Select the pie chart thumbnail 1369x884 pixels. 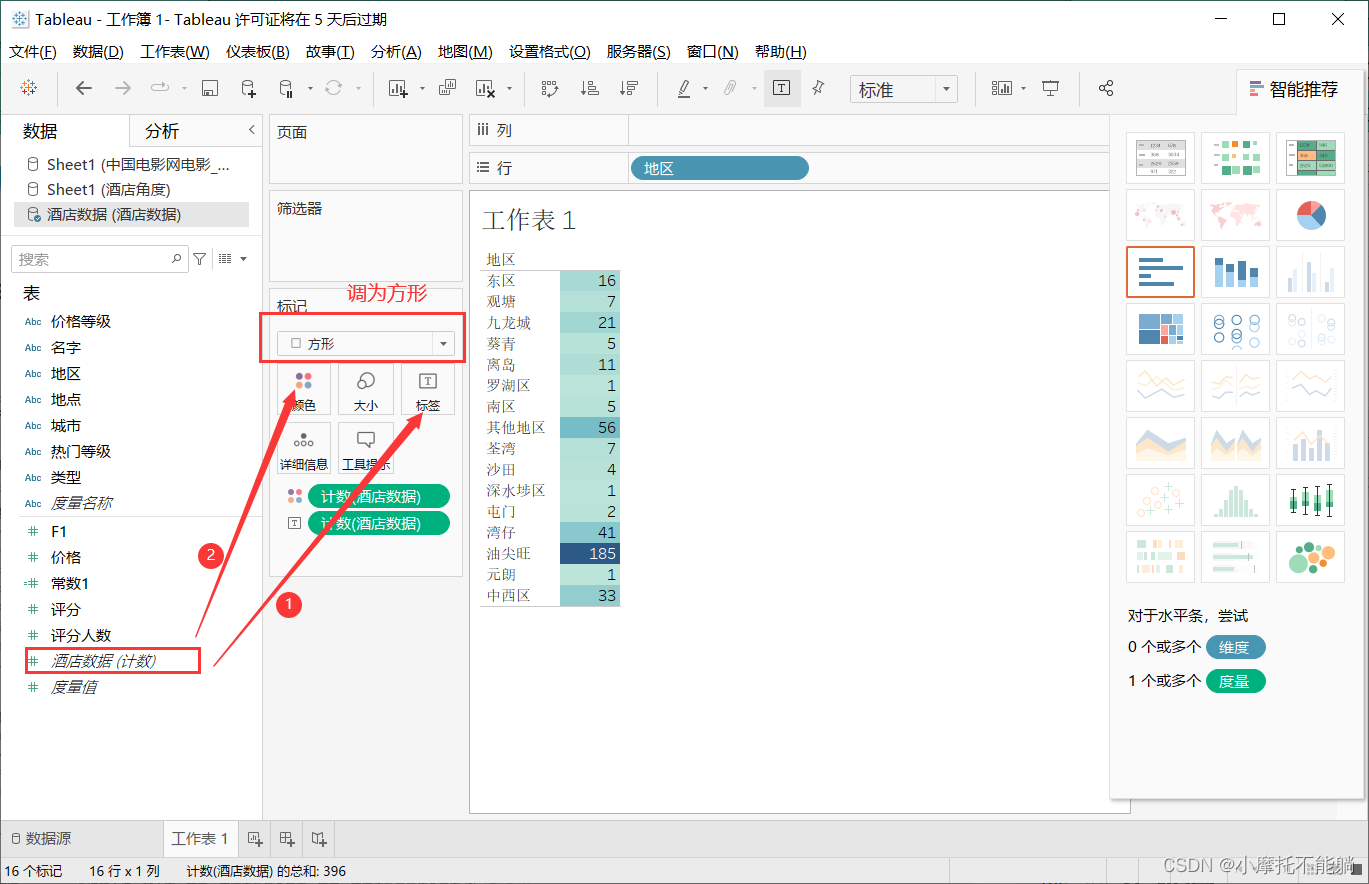1310,215
